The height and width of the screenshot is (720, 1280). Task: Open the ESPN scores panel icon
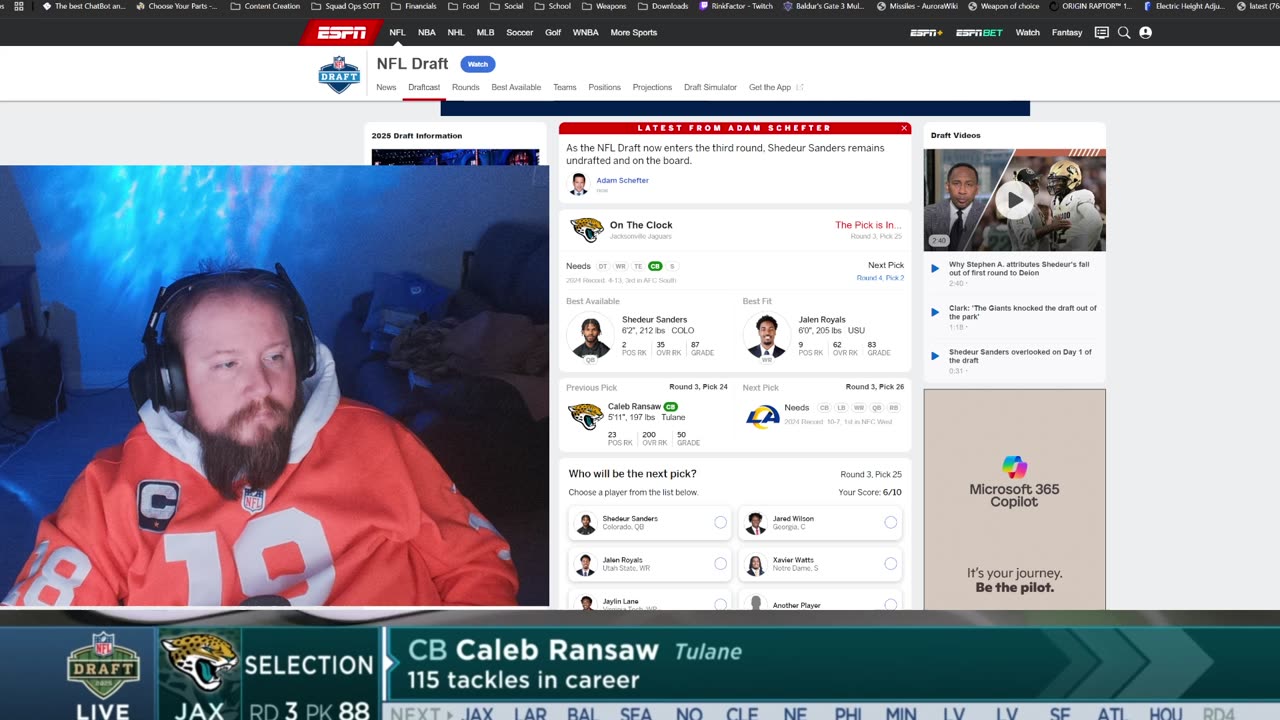coord(1102,33)
